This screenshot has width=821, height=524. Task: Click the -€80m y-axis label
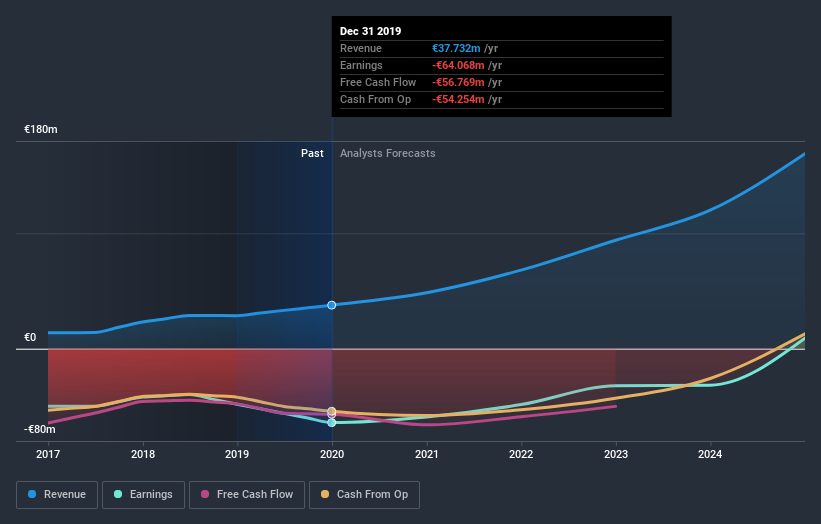tap(40, 429)
